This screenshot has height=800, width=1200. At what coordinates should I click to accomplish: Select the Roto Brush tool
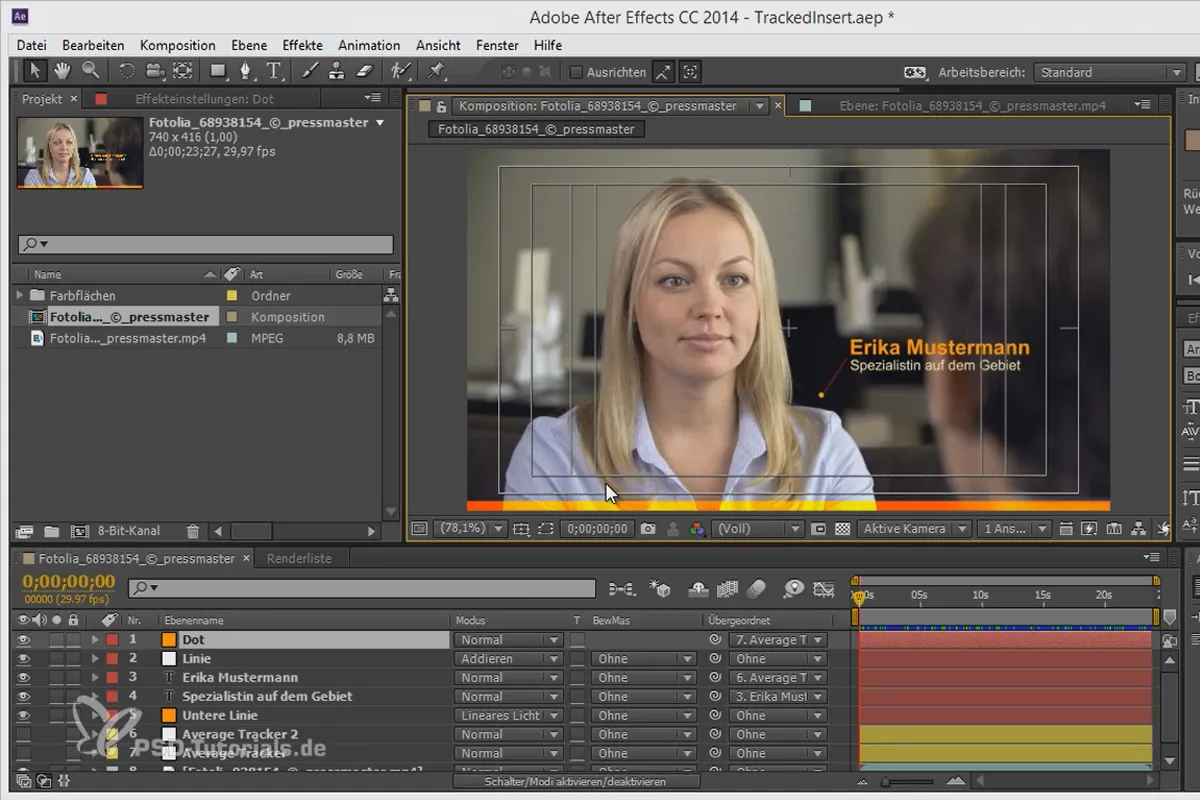pyautogui.click(x=400, y=71)
